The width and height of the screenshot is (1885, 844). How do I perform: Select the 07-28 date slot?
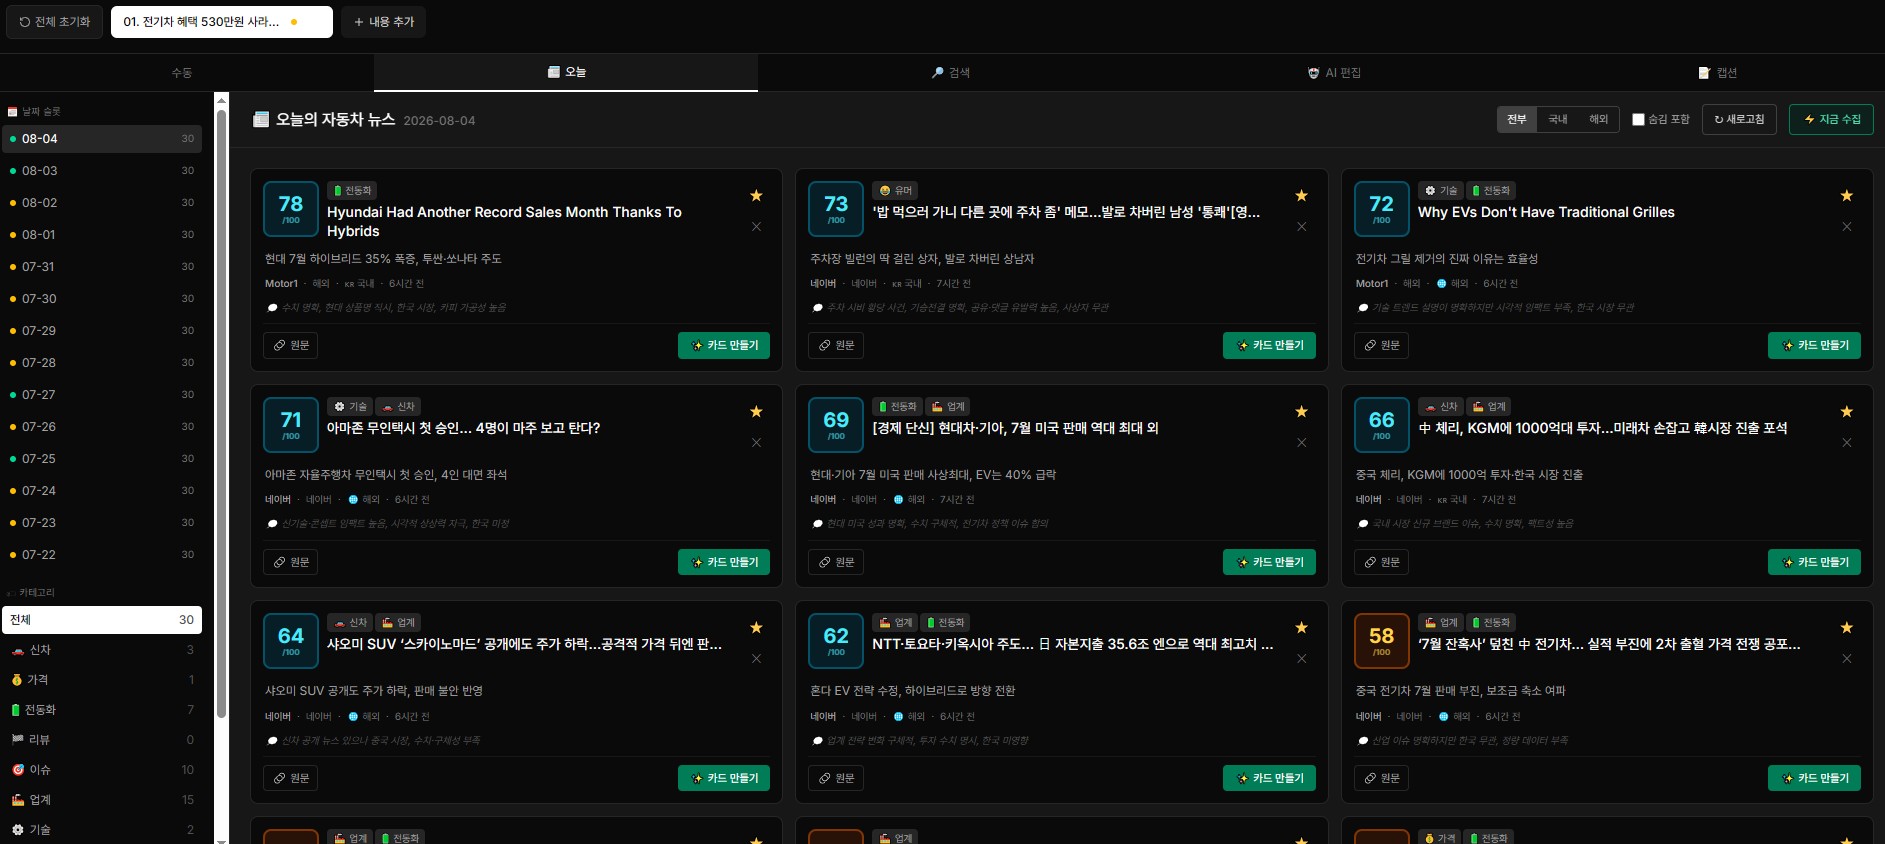[x=102, y=363]
